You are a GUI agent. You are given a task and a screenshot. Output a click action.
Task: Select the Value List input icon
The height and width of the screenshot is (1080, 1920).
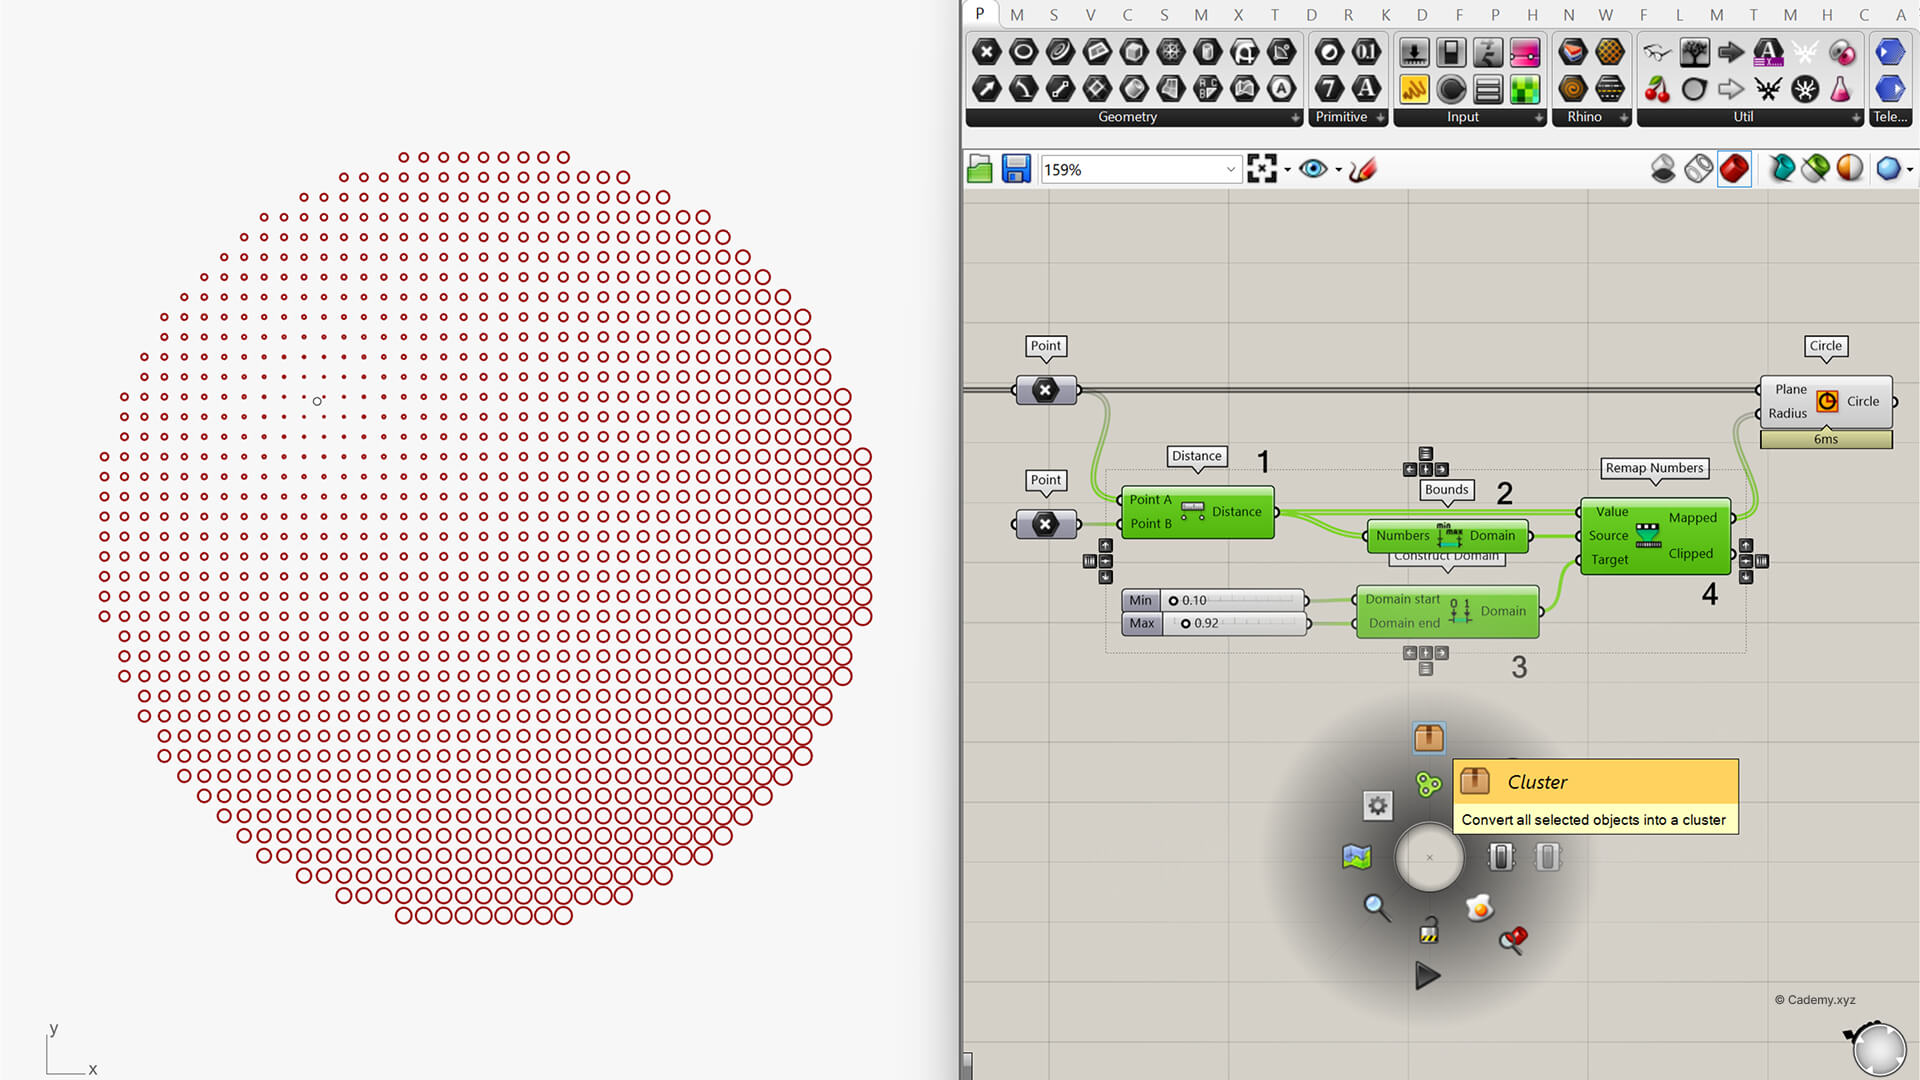1488,89
